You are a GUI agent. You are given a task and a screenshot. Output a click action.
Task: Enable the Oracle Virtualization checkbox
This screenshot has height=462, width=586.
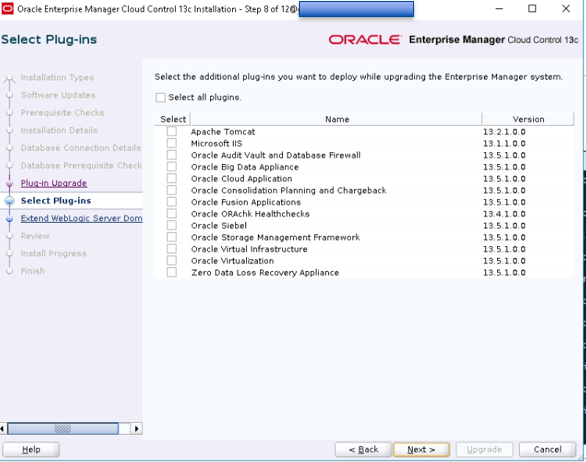tap(172, 261)
